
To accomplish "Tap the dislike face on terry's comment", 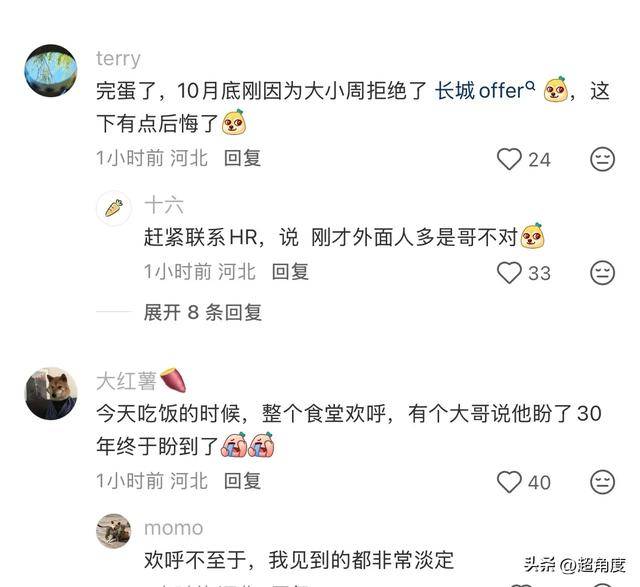I will click(x=602, y=159).
